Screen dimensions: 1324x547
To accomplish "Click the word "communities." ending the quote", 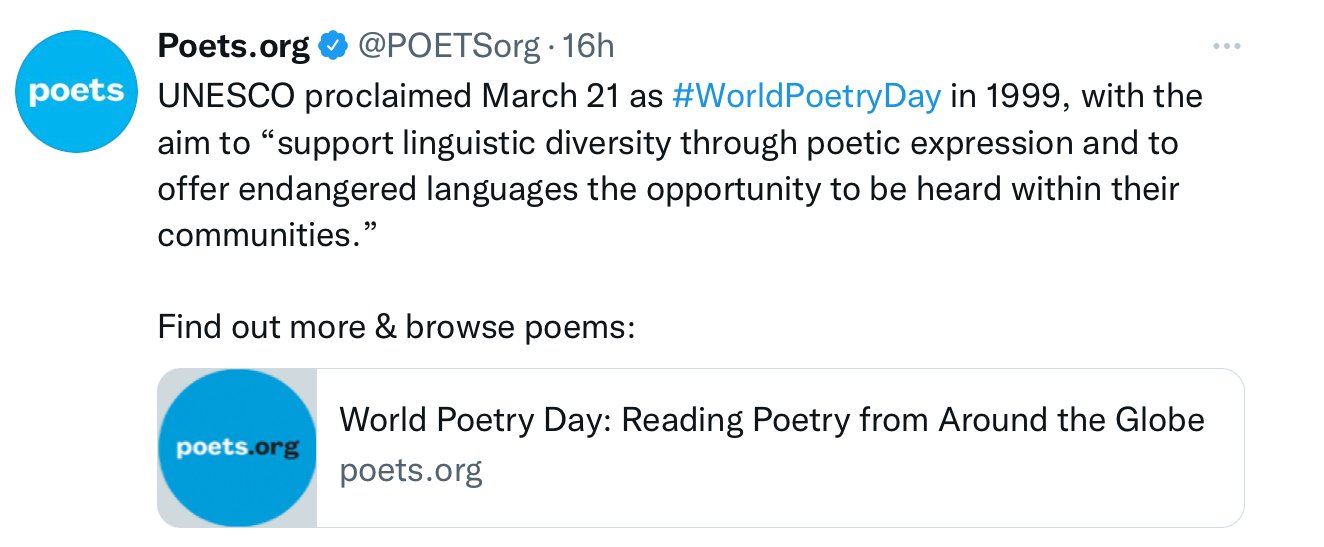I will [270, 234].
